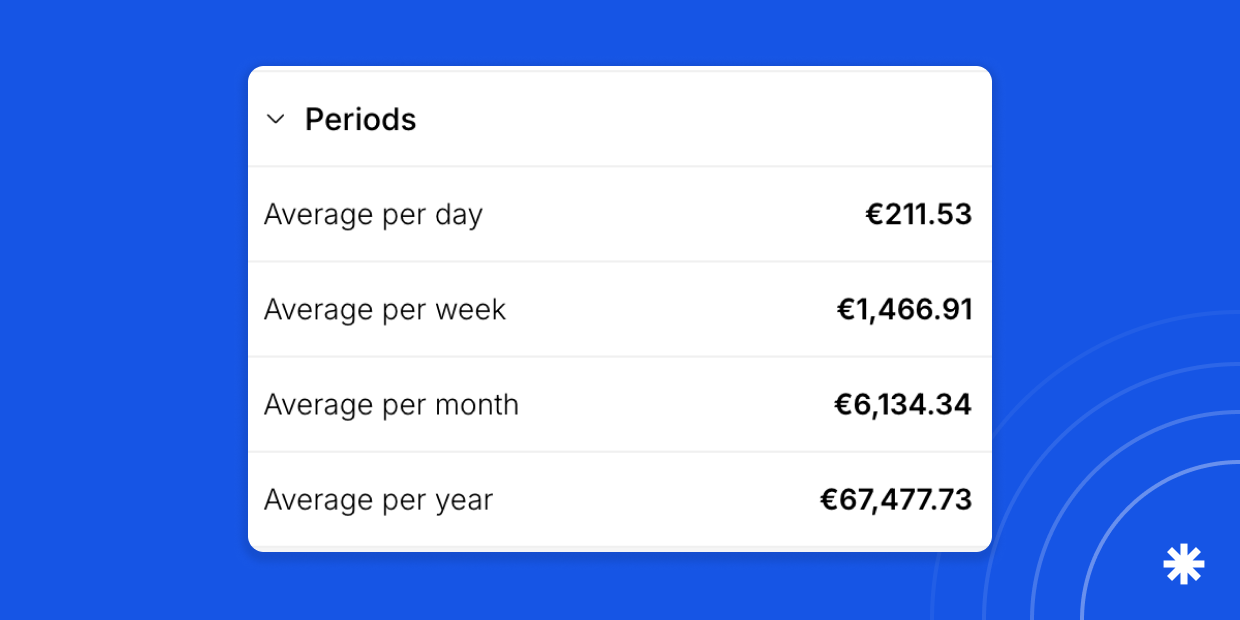Select the Average per day label

pos(373,215)
